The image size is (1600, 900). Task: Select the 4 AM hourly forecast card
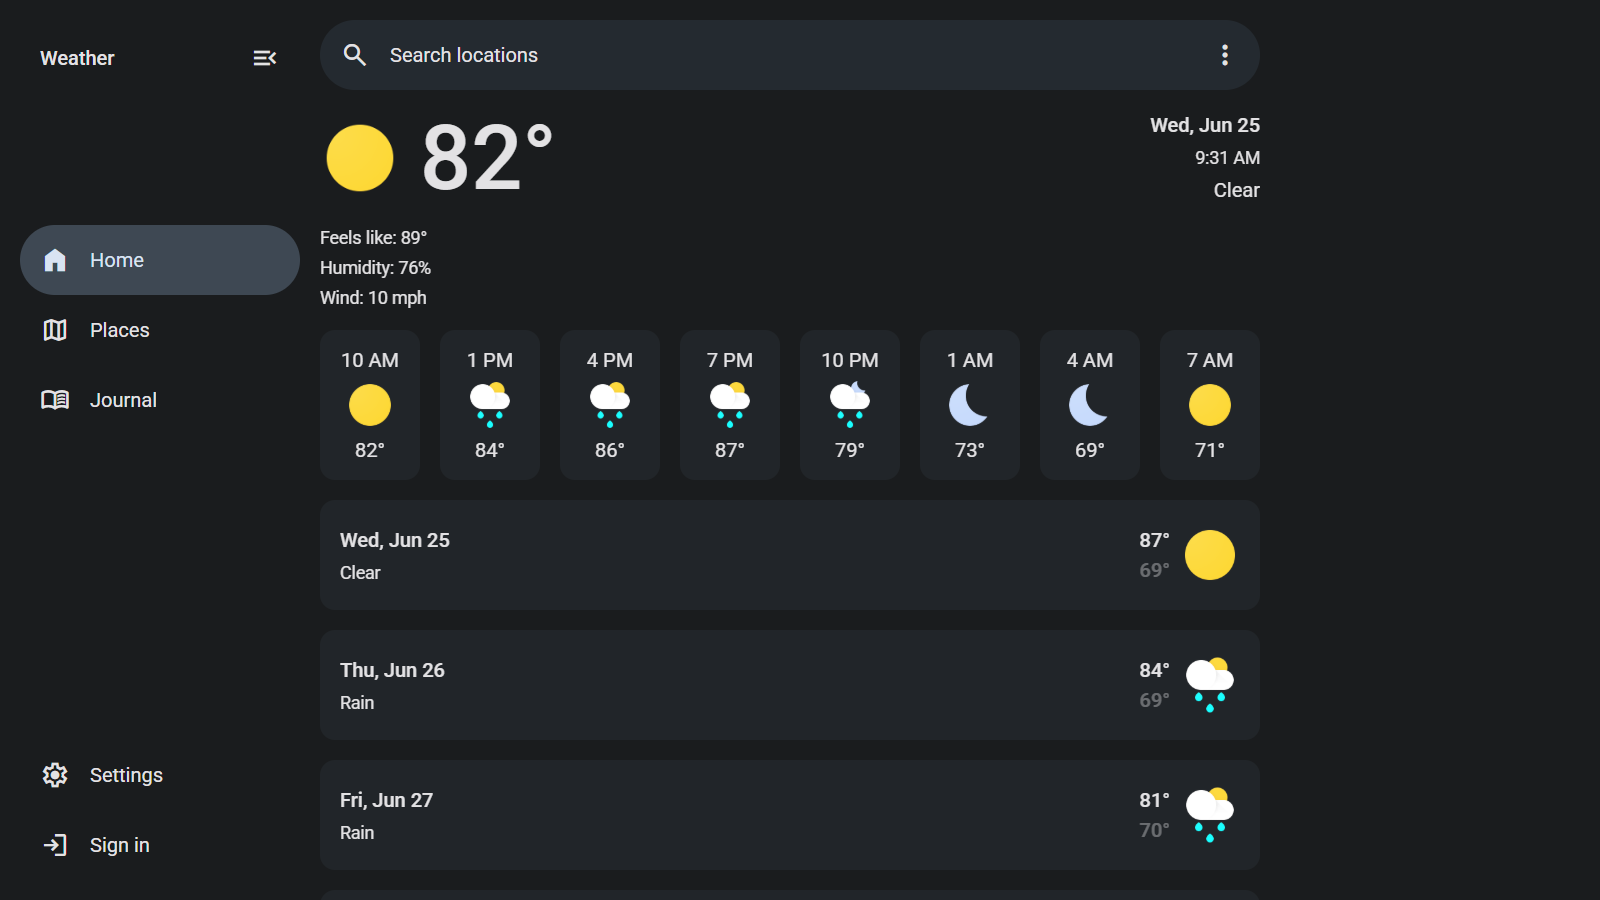[x=1090, y=405]
